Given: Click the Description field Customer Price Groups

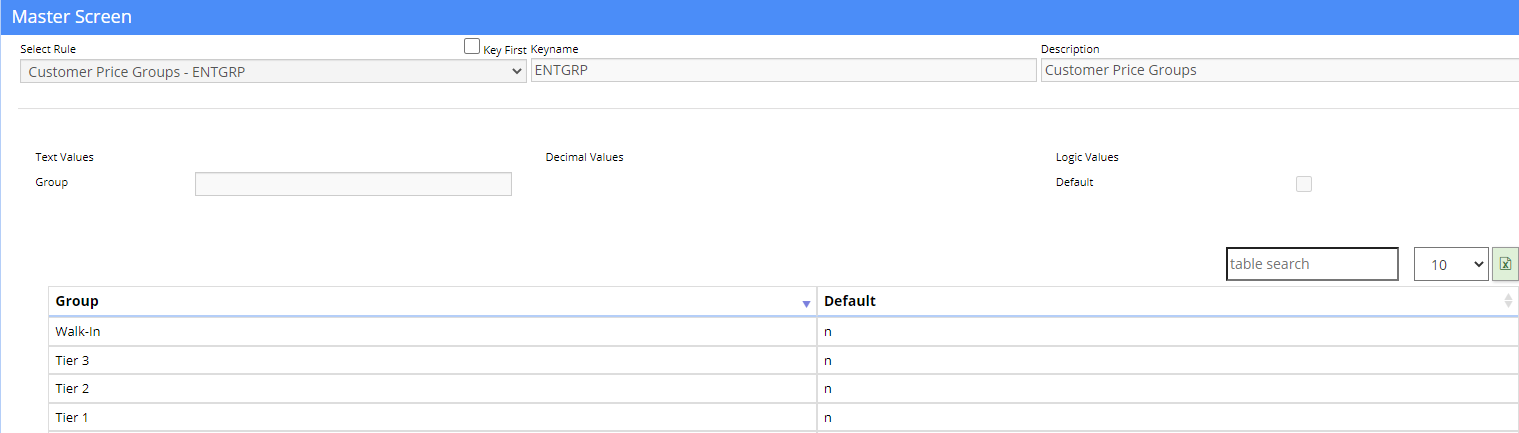Looking at the screenshot, I should click(x=1280, y=70).
